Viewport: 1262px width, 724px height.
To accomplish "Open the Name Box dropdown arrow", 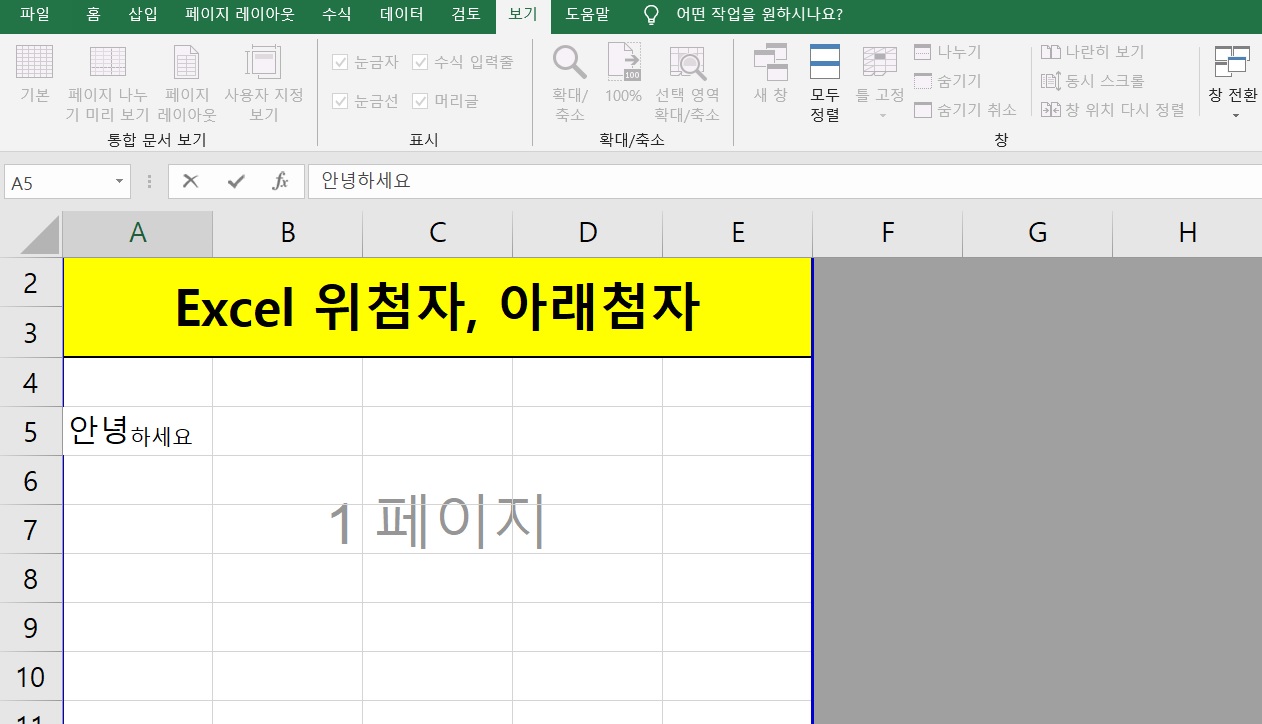I will coord(120,182).
